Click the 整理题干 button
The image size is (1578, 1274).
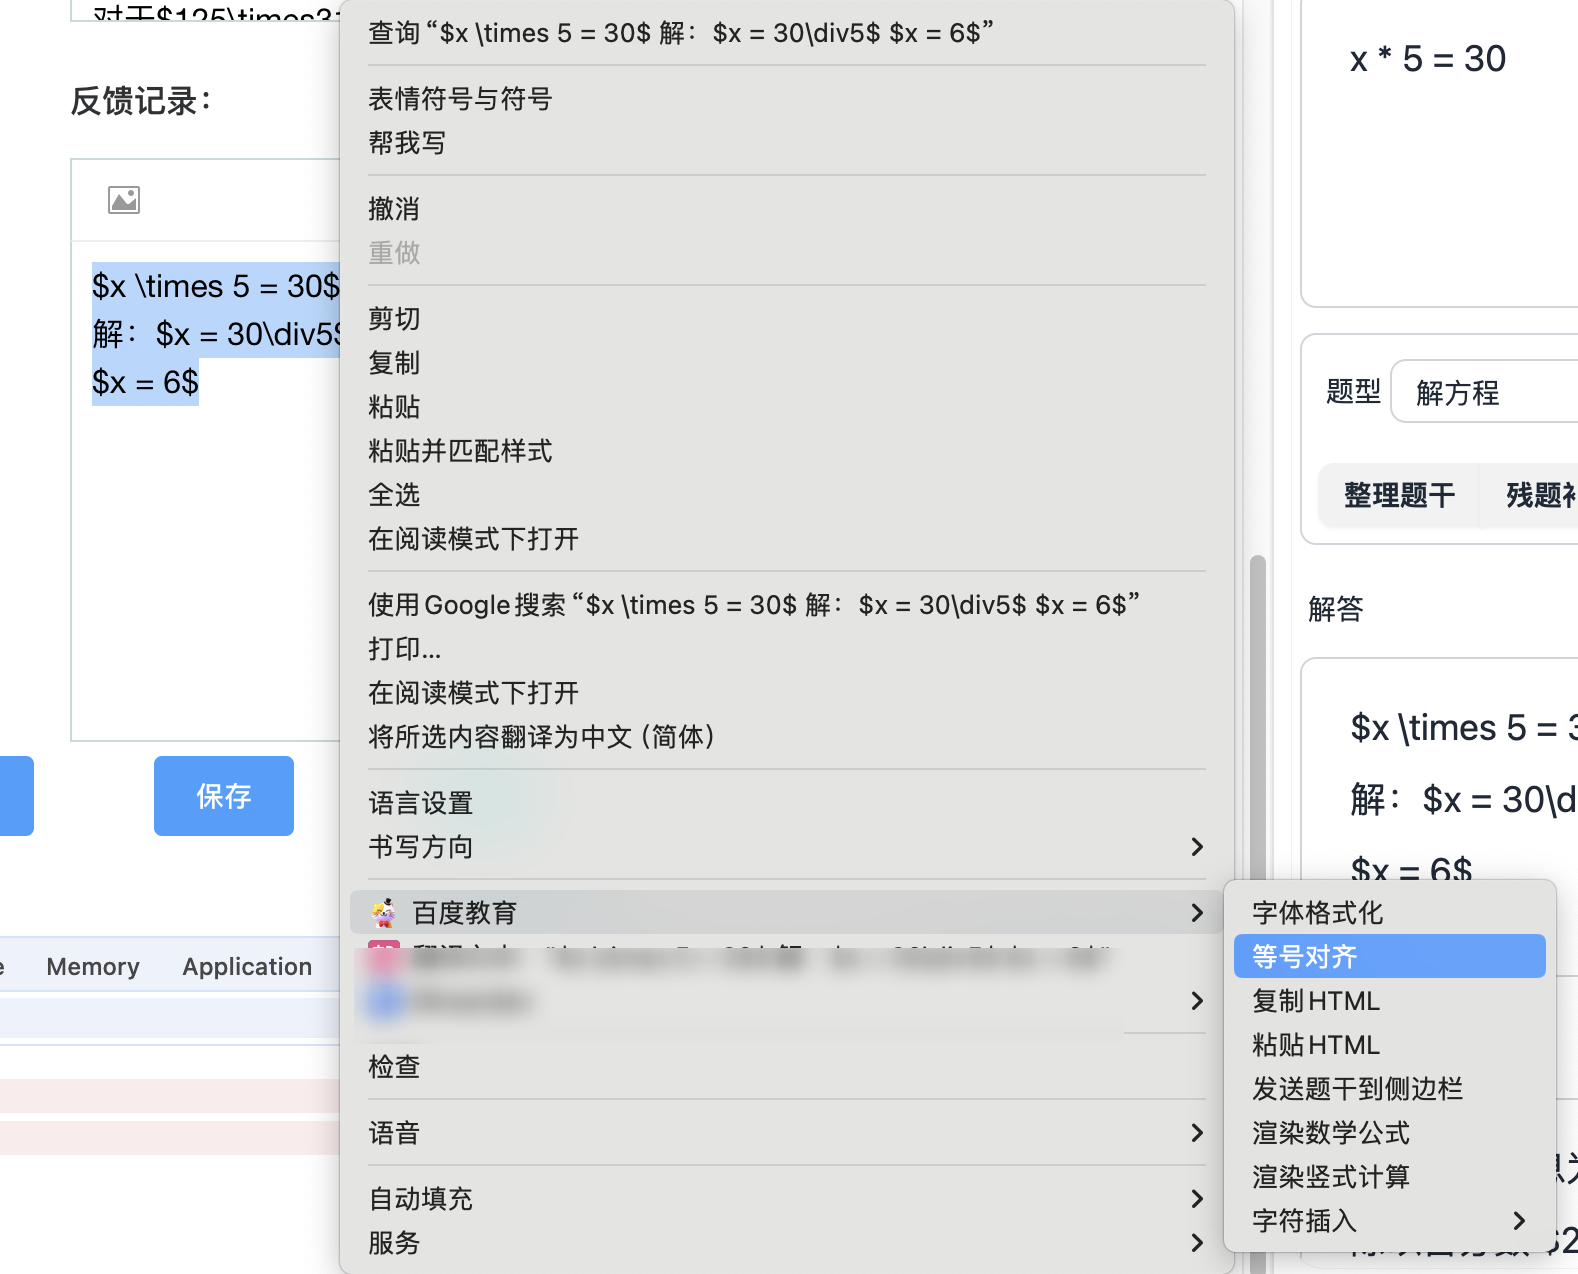1398,495
